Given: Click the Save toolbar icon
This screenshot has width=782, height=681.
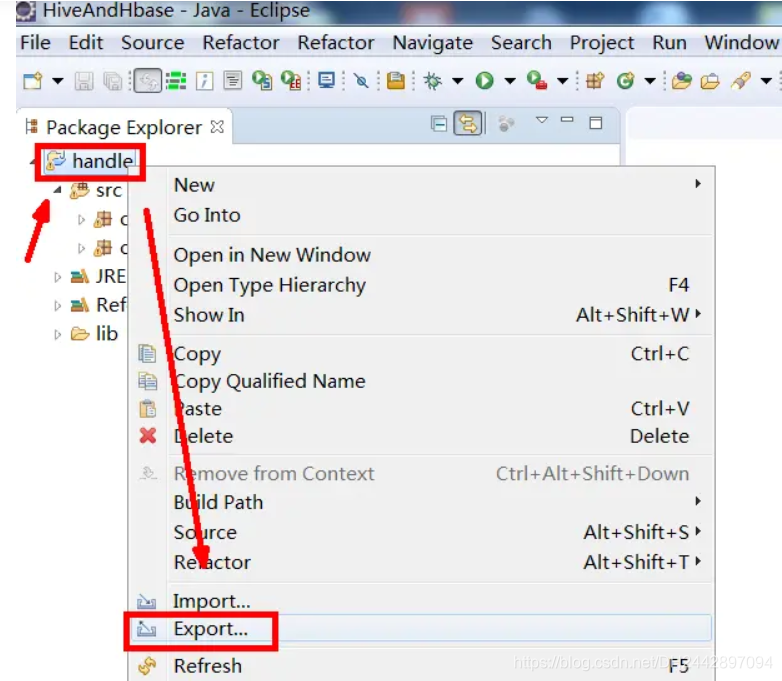Looking at the screenshot, I should pos(84,81).
